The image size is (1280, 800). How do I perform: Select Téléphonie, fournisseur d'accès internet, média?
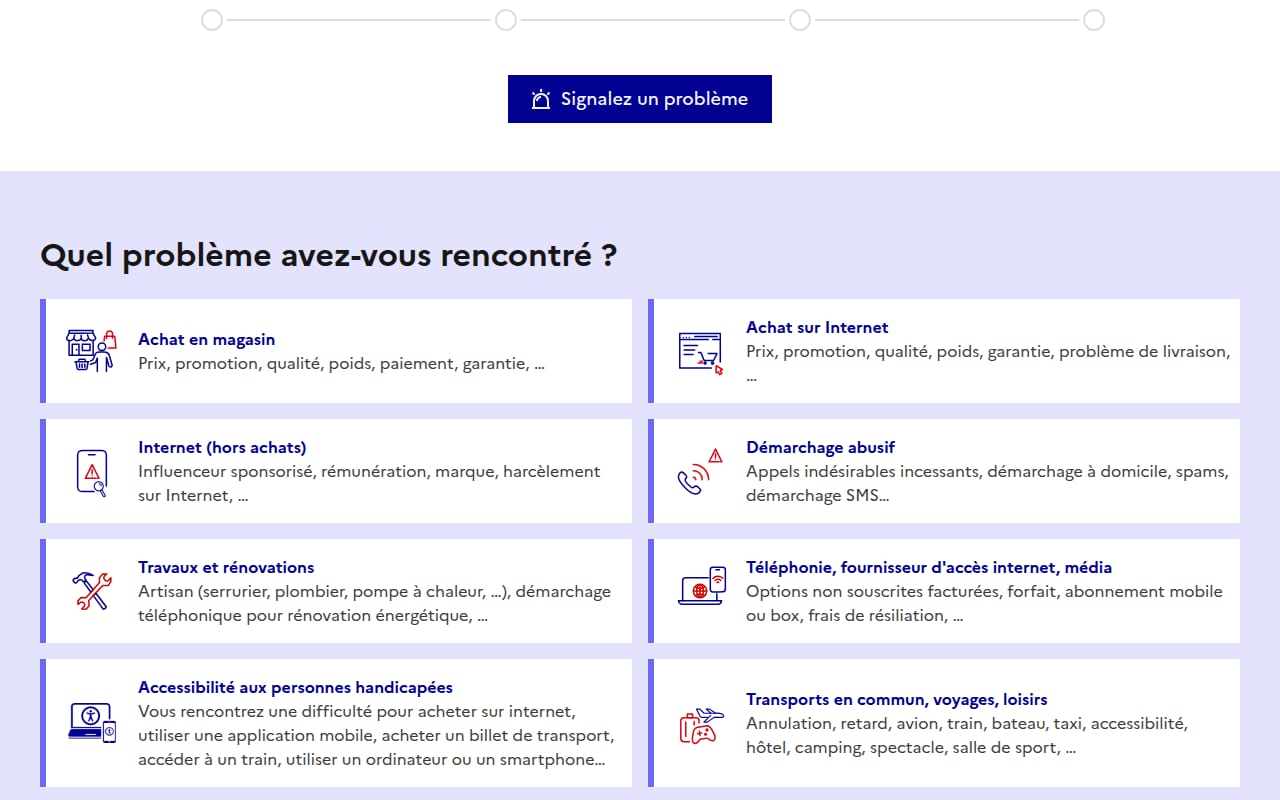[x=929, y=567]
